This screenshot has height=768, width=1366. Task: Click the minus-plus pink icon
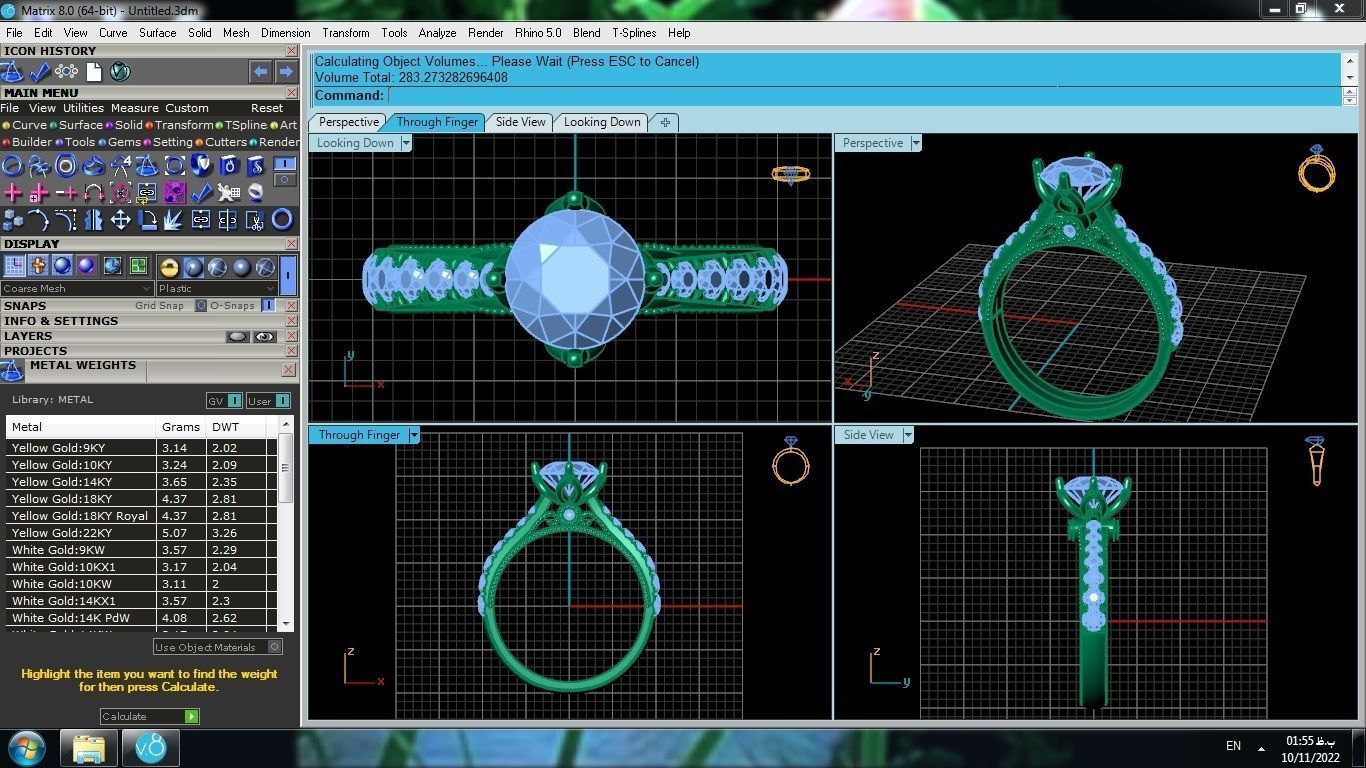pos(66,193)
